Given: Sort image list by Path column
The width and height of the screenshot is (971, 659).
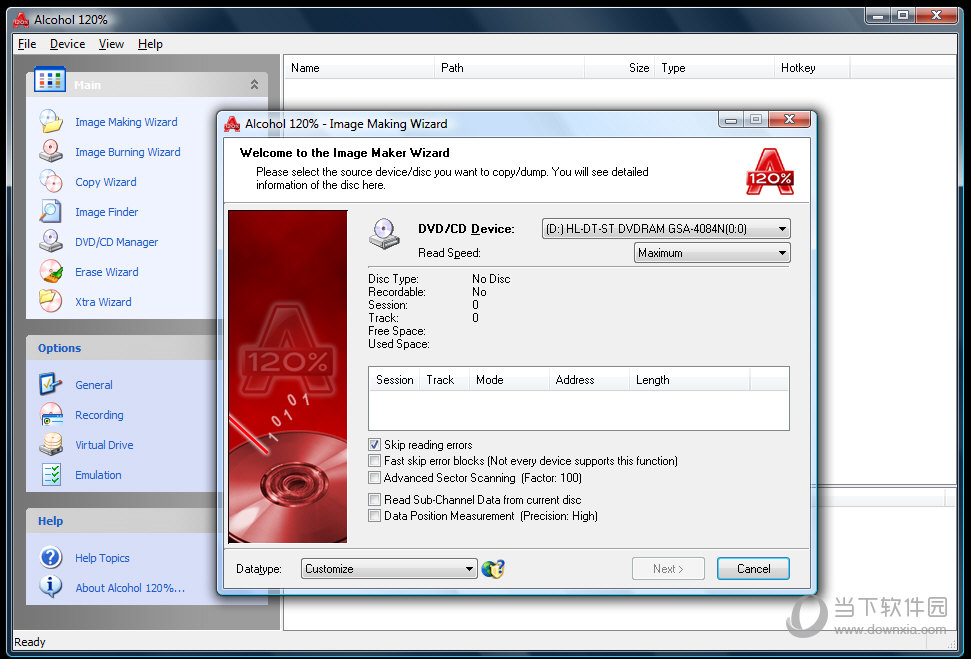Looking at the screenshot, I should point(510,68).
